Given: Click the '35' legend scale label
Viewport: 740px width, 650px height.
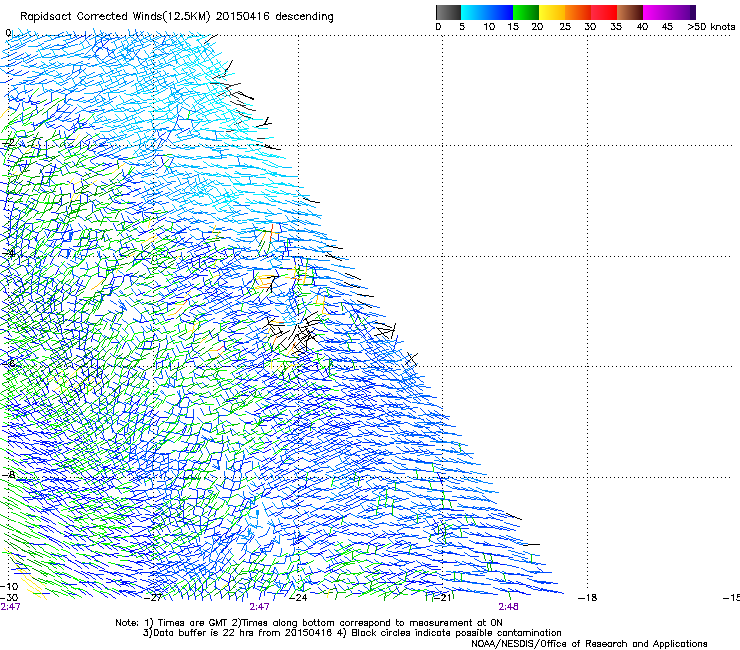Looking at the screenshot, I should pyautogui.click(x=616, y=27).
